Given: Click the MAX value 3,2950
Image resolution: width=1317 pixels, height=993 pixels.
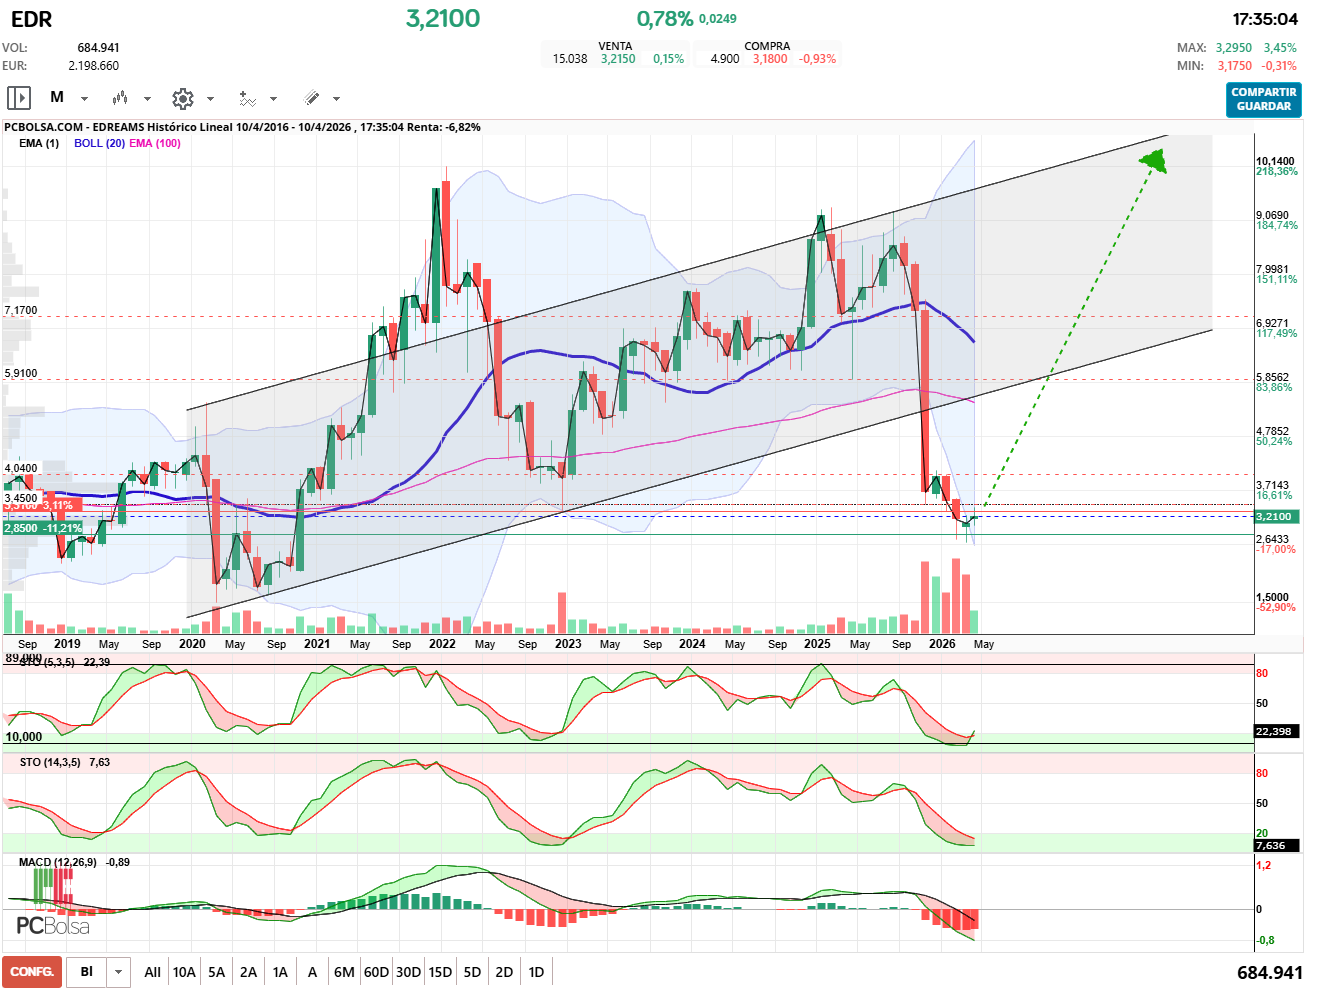Looking at the screenshot, I should (x=1234, y=48).
